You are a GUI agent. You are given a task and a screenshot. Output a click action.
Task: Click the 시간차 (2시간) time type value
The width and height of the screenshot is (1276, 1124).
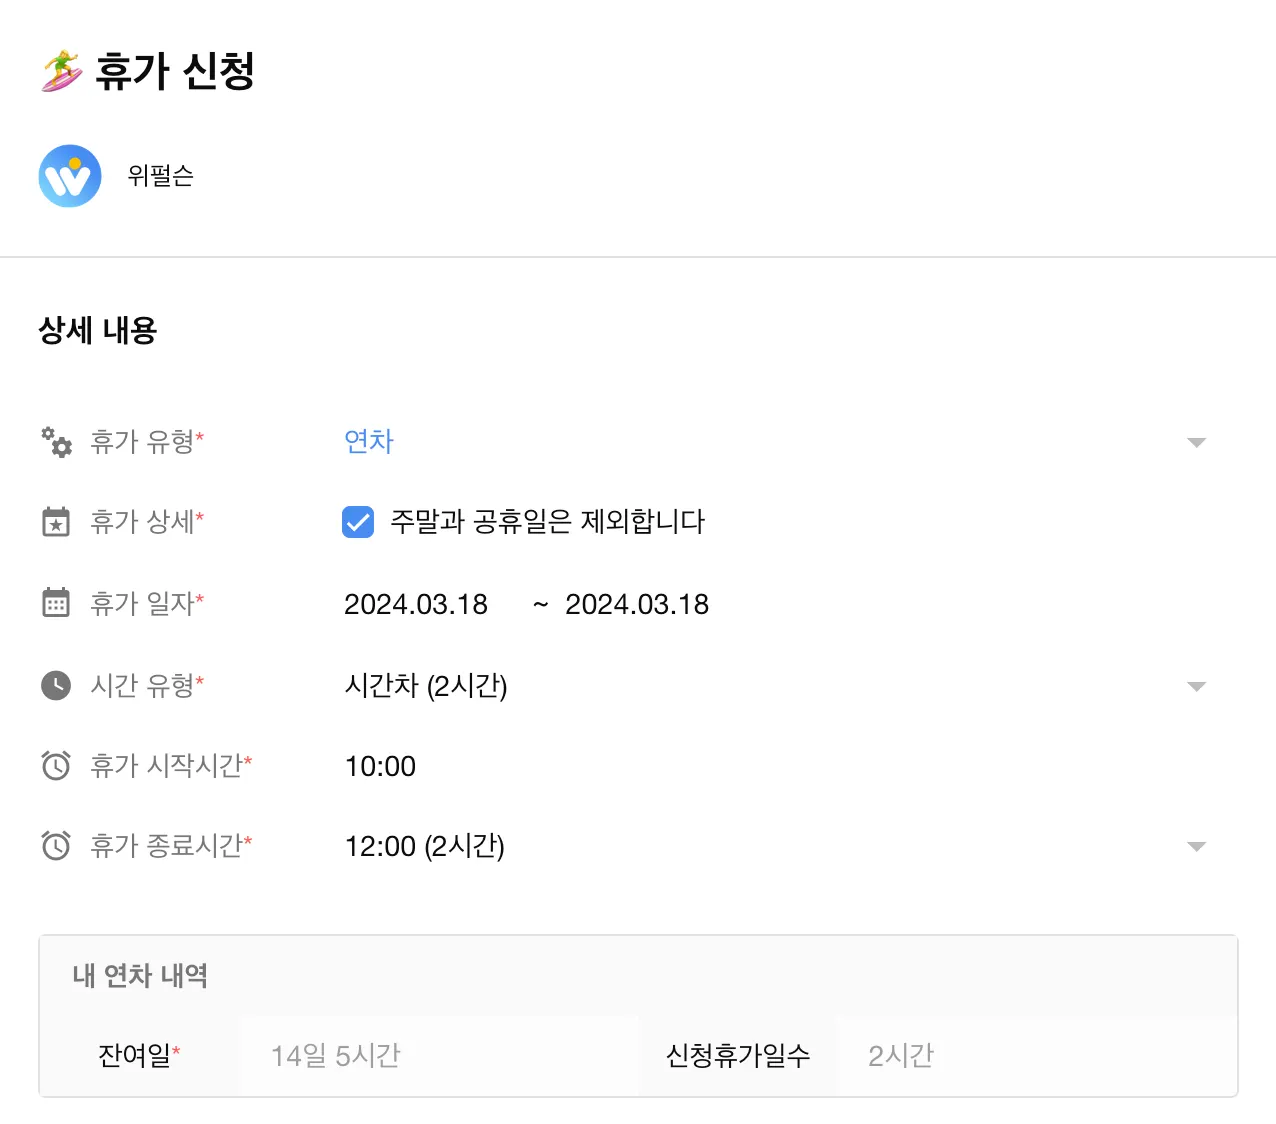tap(426, 686)
